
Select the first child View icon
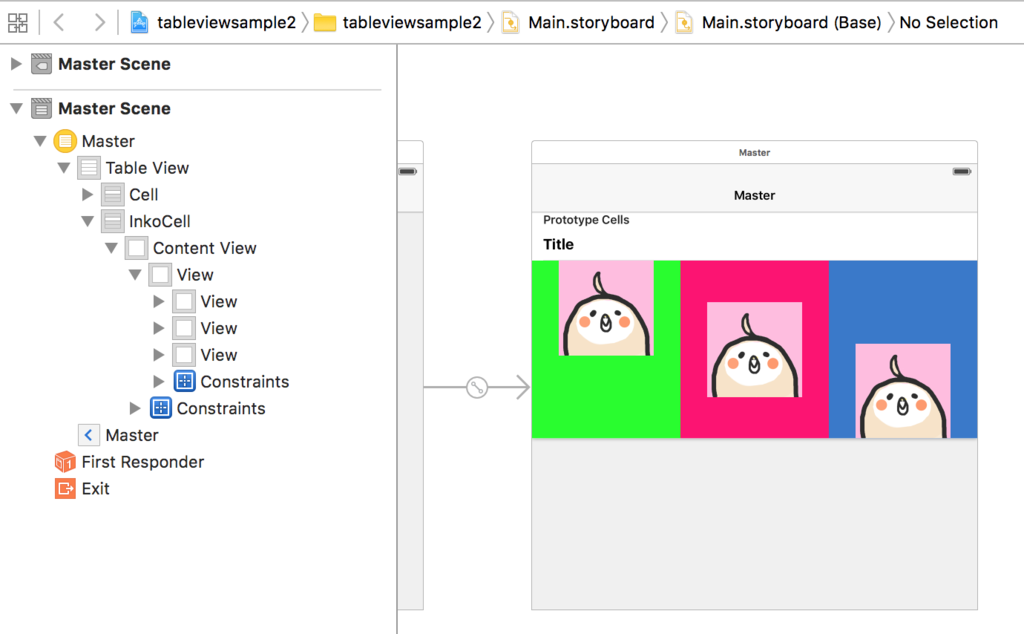click(x=184, y=302)
